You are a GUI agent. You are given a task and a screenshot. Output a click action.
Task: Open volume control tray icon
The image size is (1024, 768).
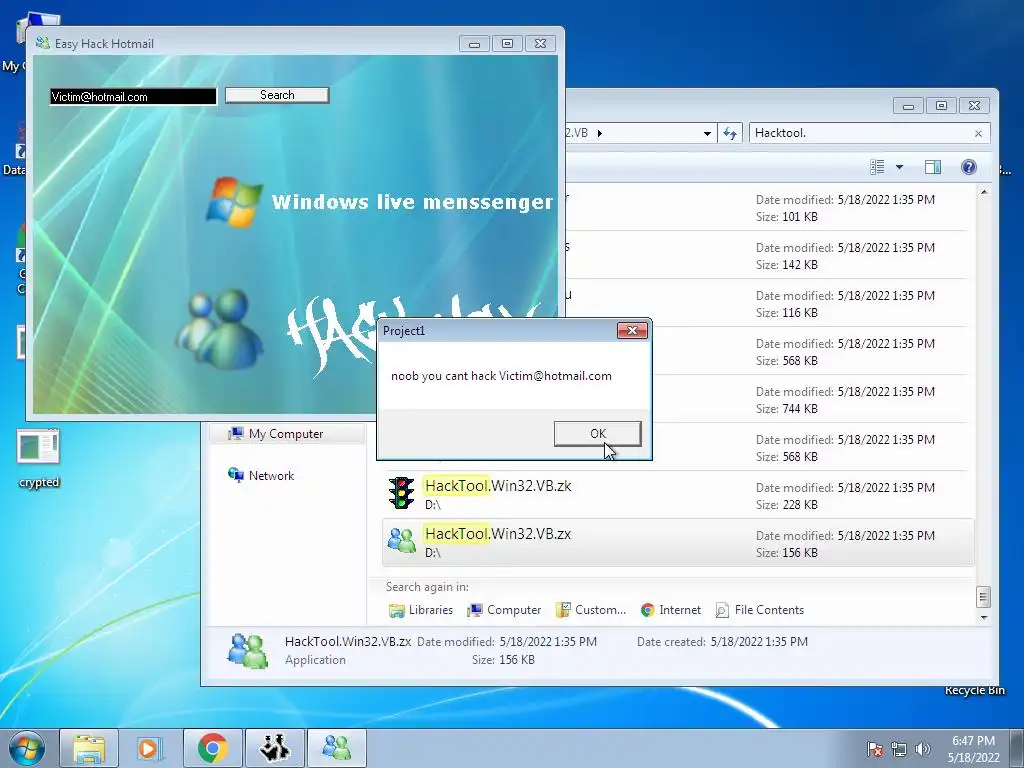click(x=922, y=749)
